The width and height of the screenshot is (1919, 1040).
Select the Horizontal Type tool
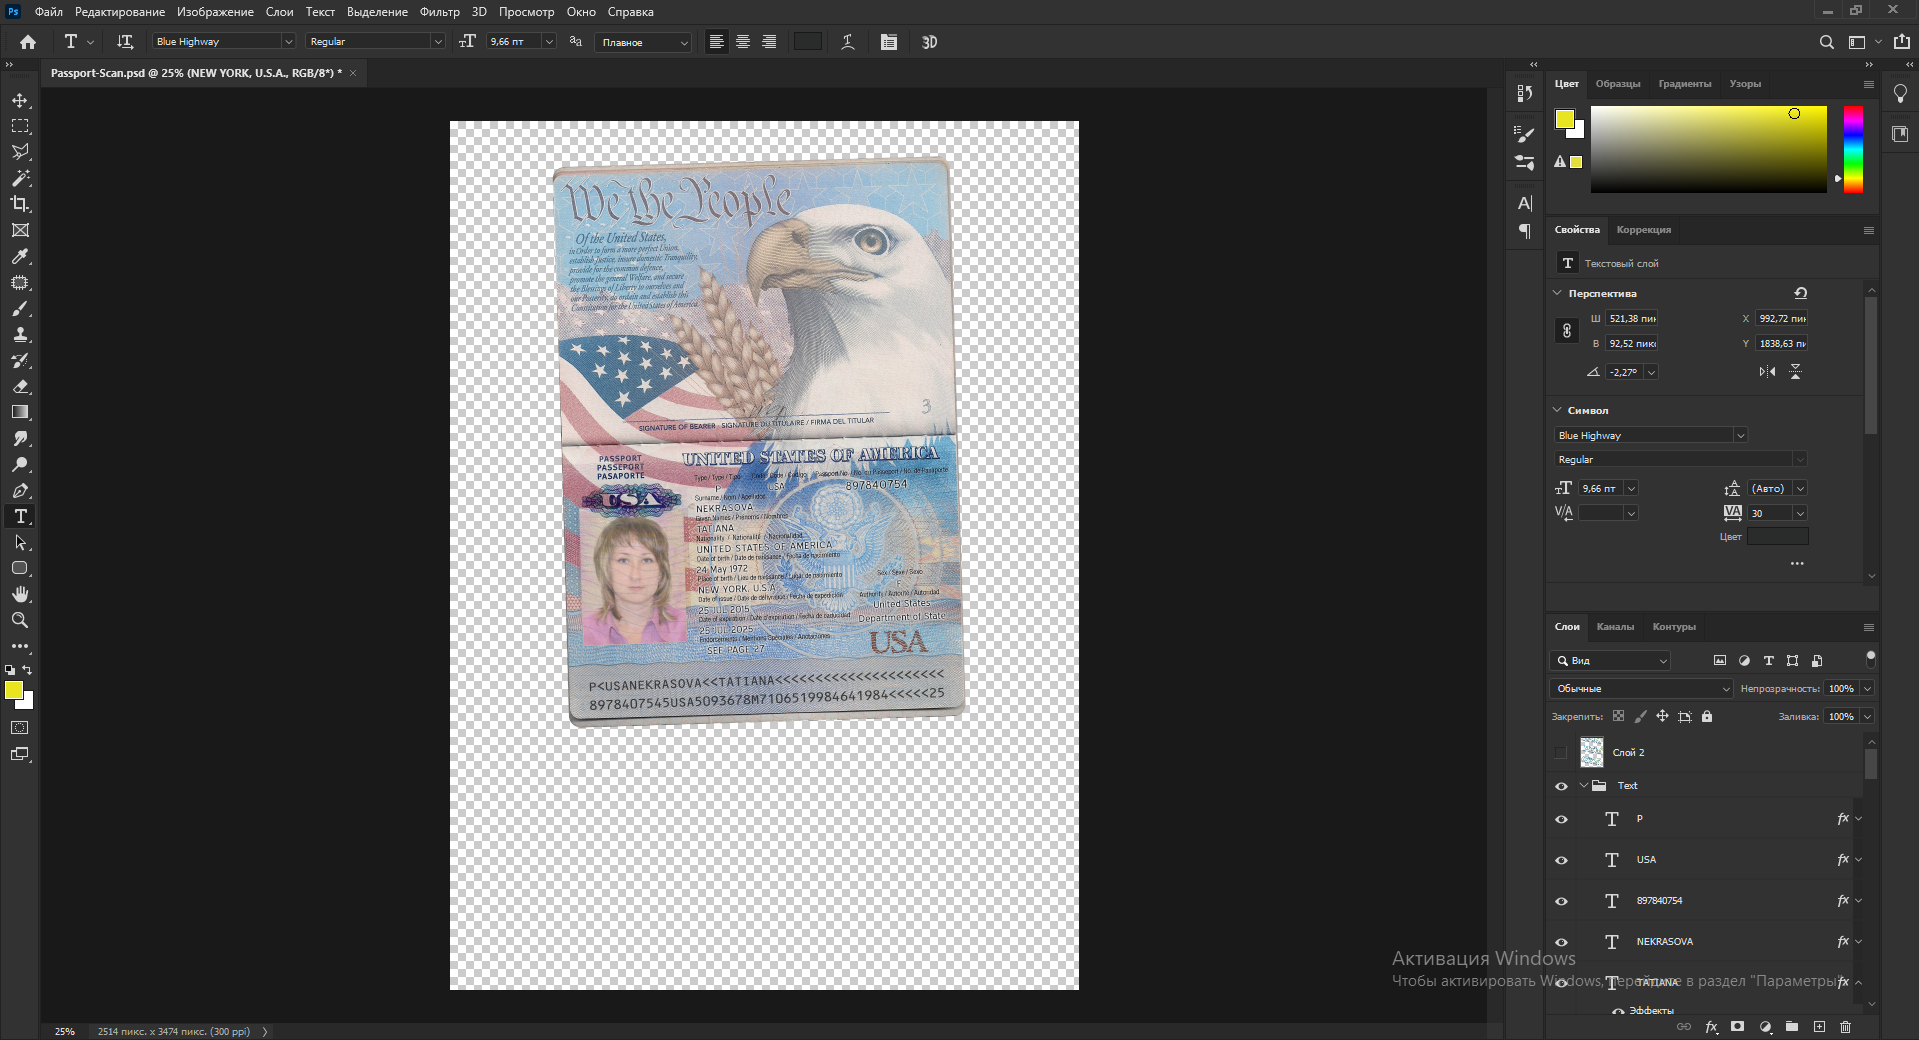[x=20, y=516]
